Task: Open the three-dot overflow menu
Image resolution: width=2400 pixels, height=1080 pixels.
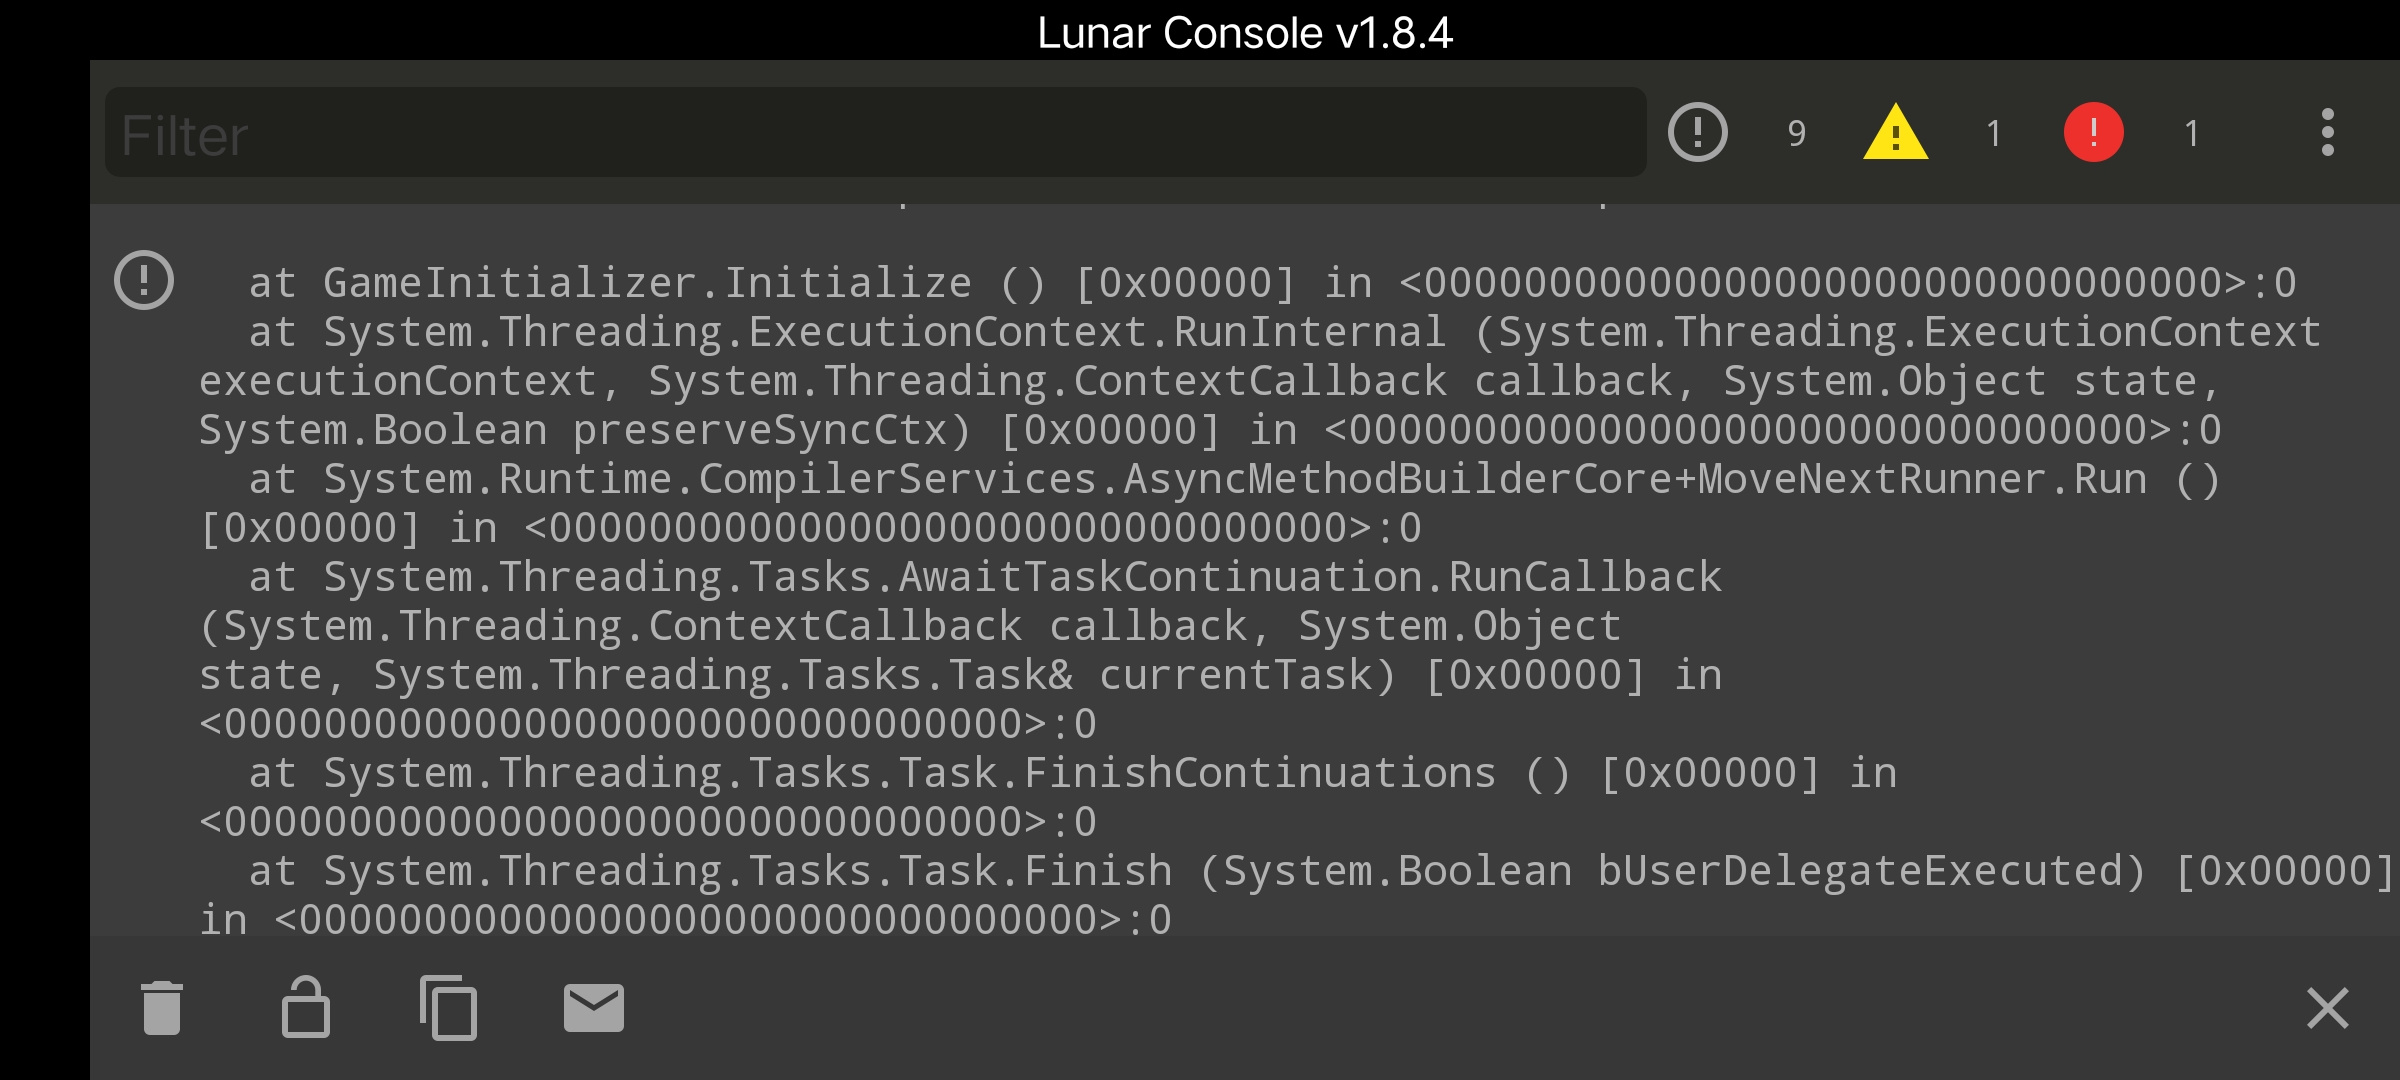Action: pos(2328,132)
